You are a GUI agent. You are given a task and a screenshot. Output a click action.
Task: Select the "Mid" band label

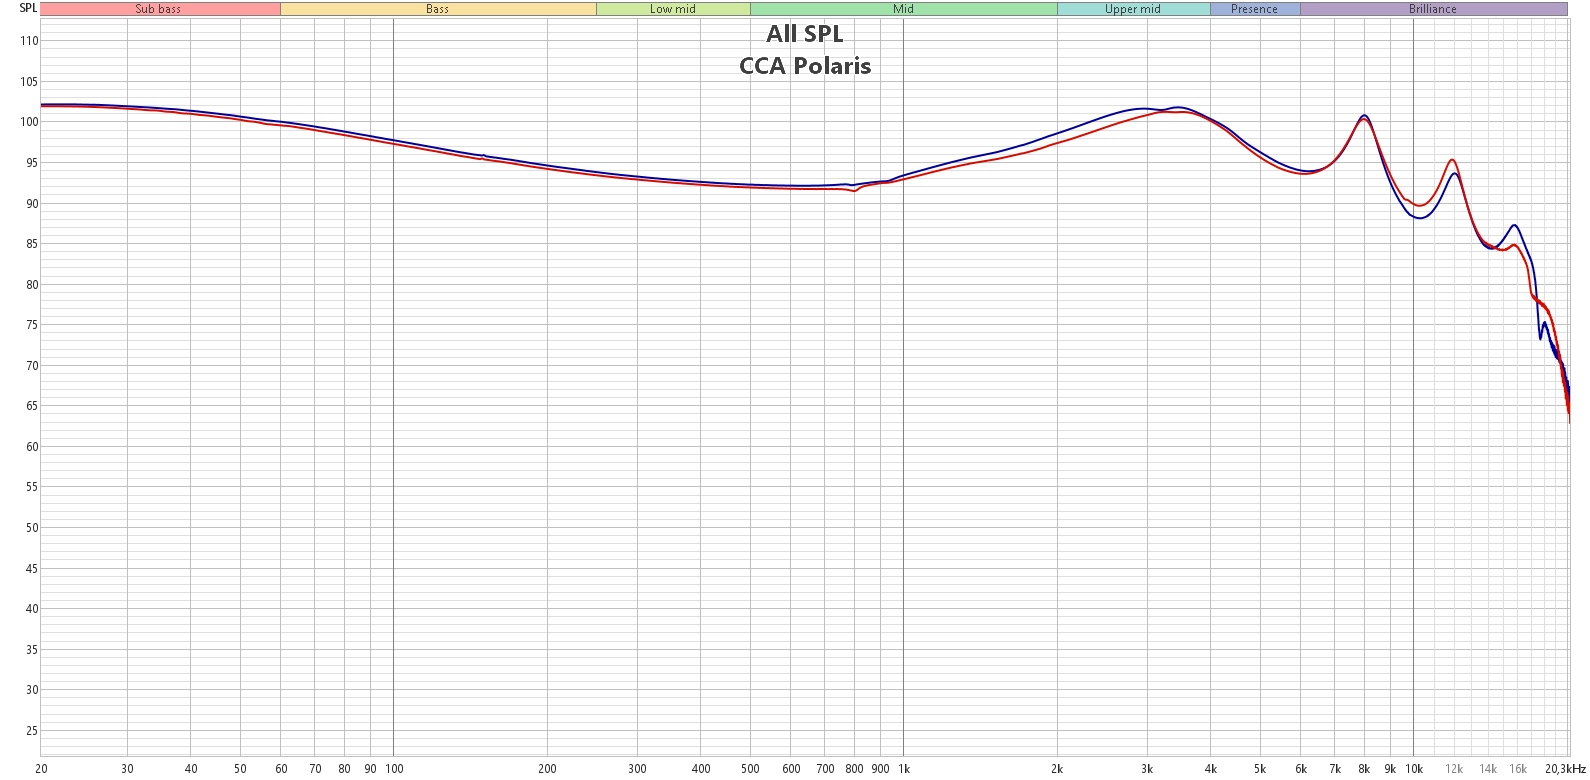903,9
